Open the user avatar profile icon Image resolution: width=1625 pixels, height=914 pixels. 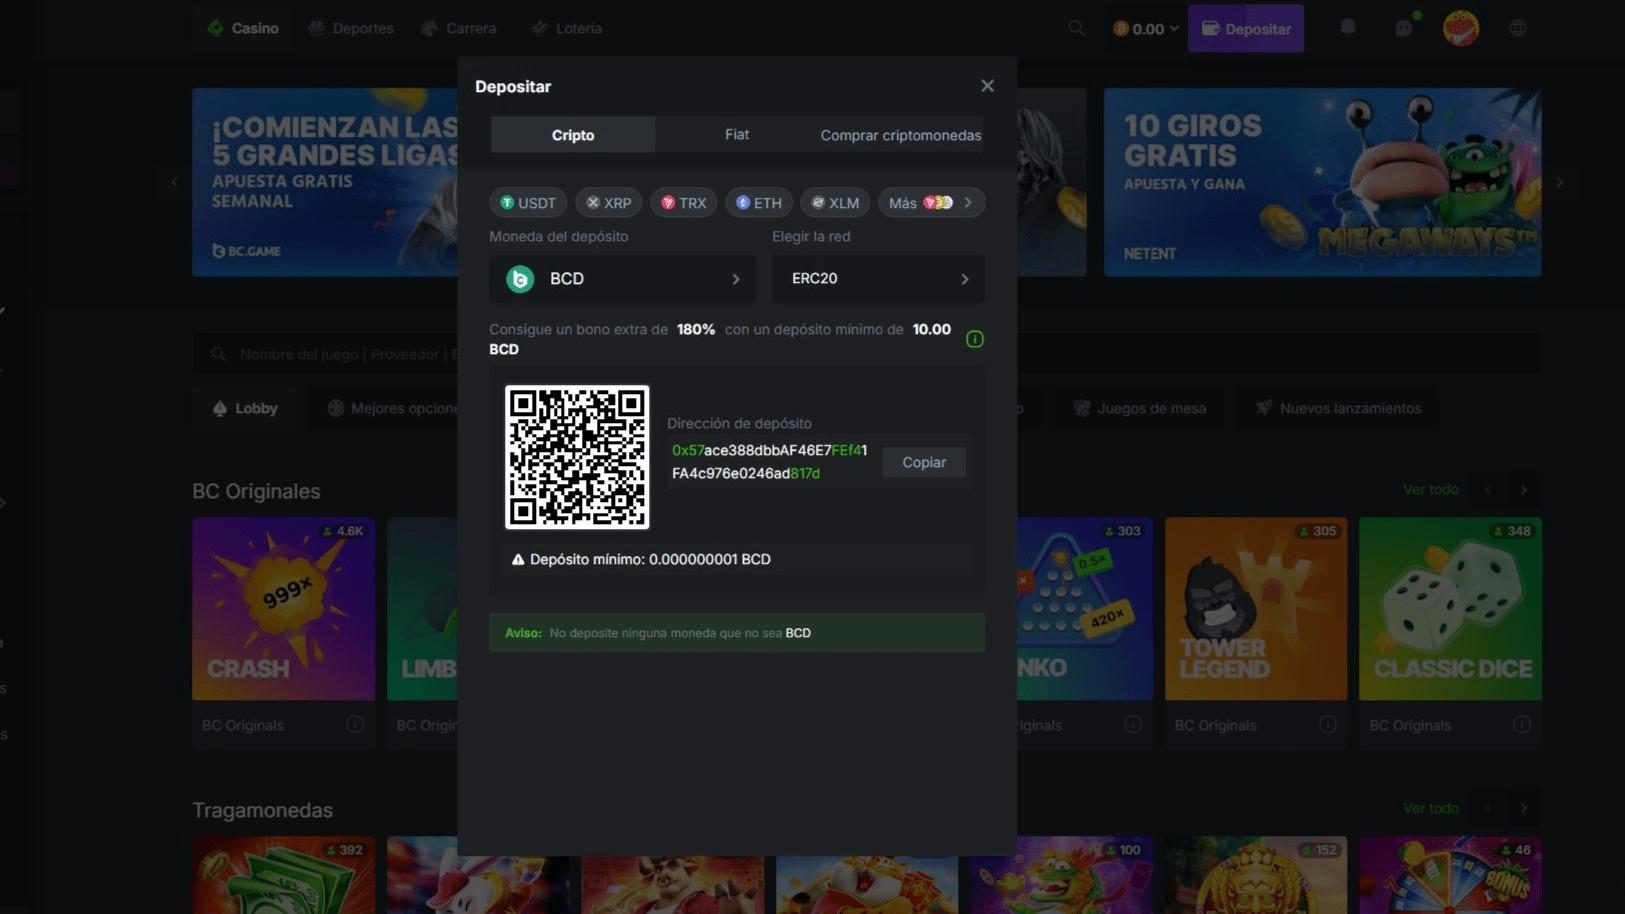click(1460, 28)
